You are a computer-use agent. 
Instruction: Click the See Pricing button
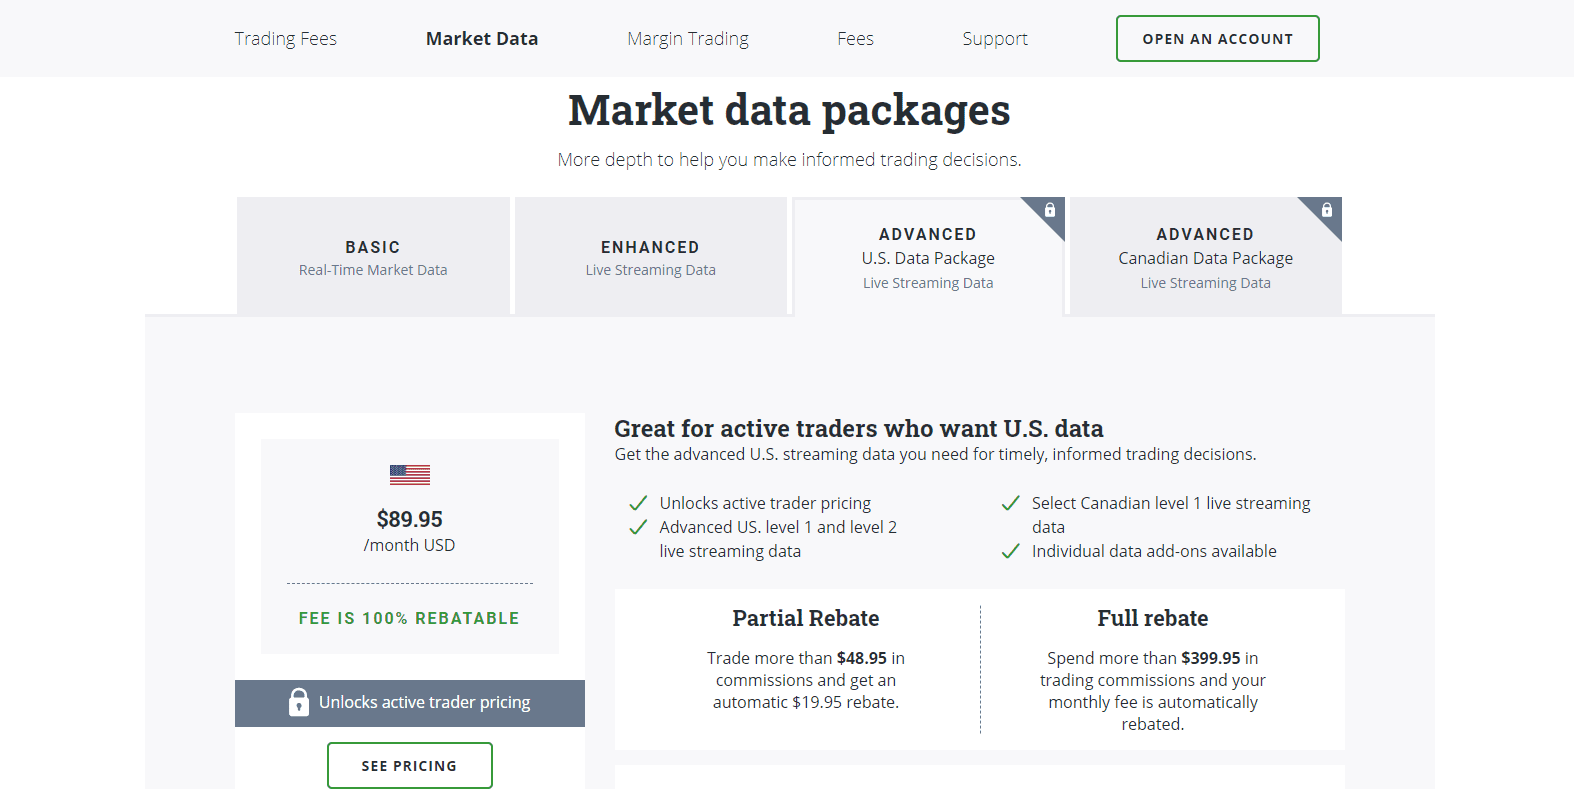tap(410, 766)
